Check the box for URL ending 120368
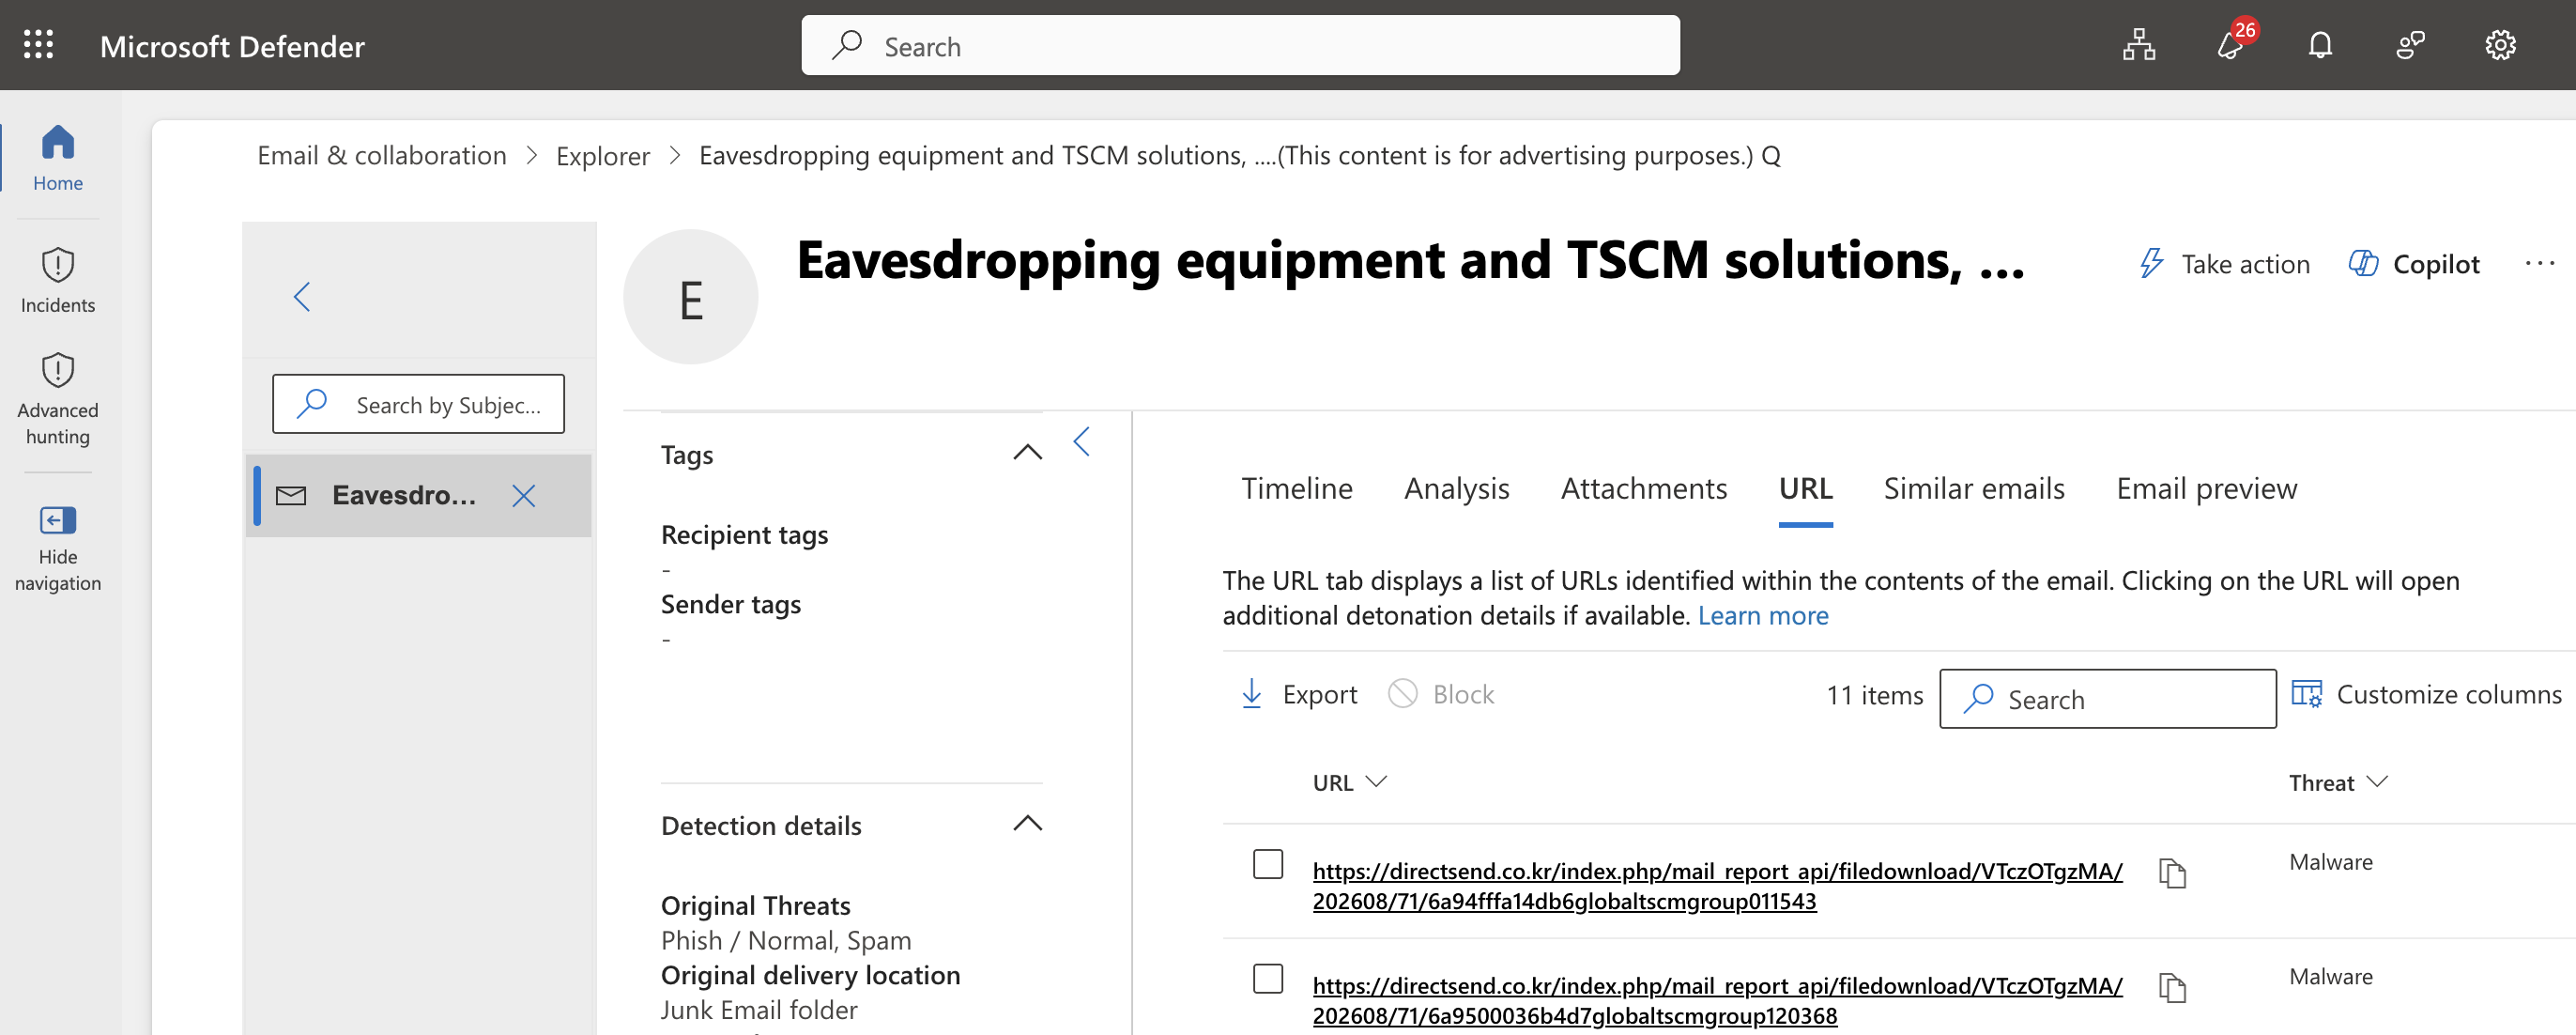 coord(1268,979)
